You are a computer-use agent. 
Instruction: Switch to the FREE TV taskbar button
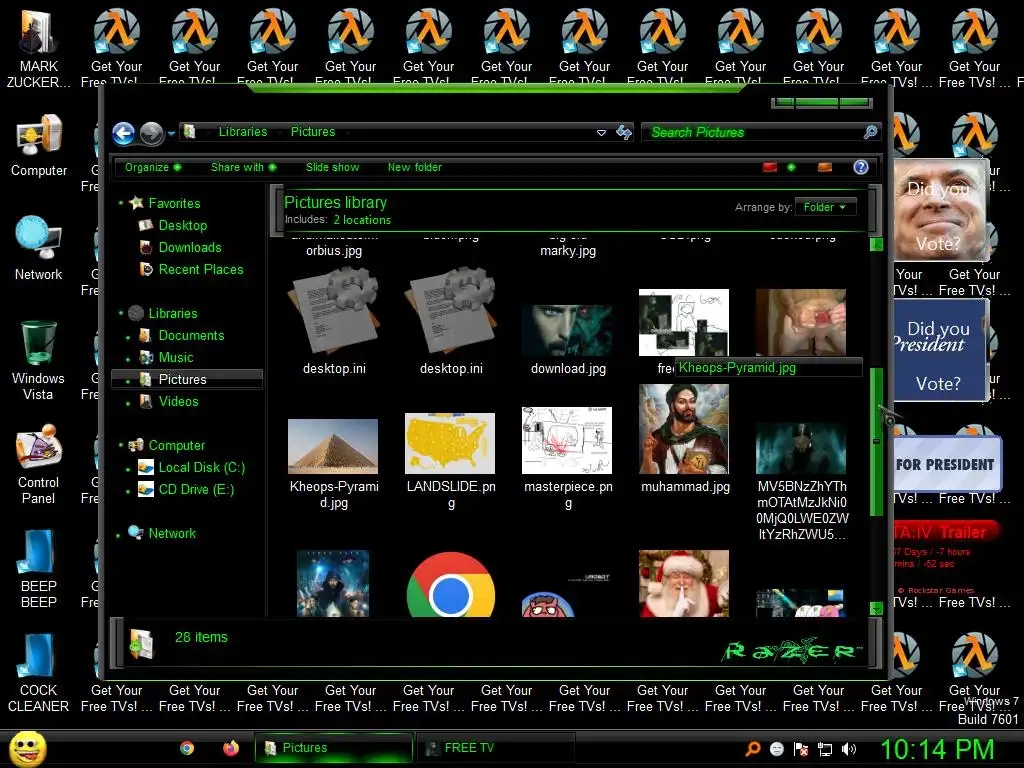[496, 748]
